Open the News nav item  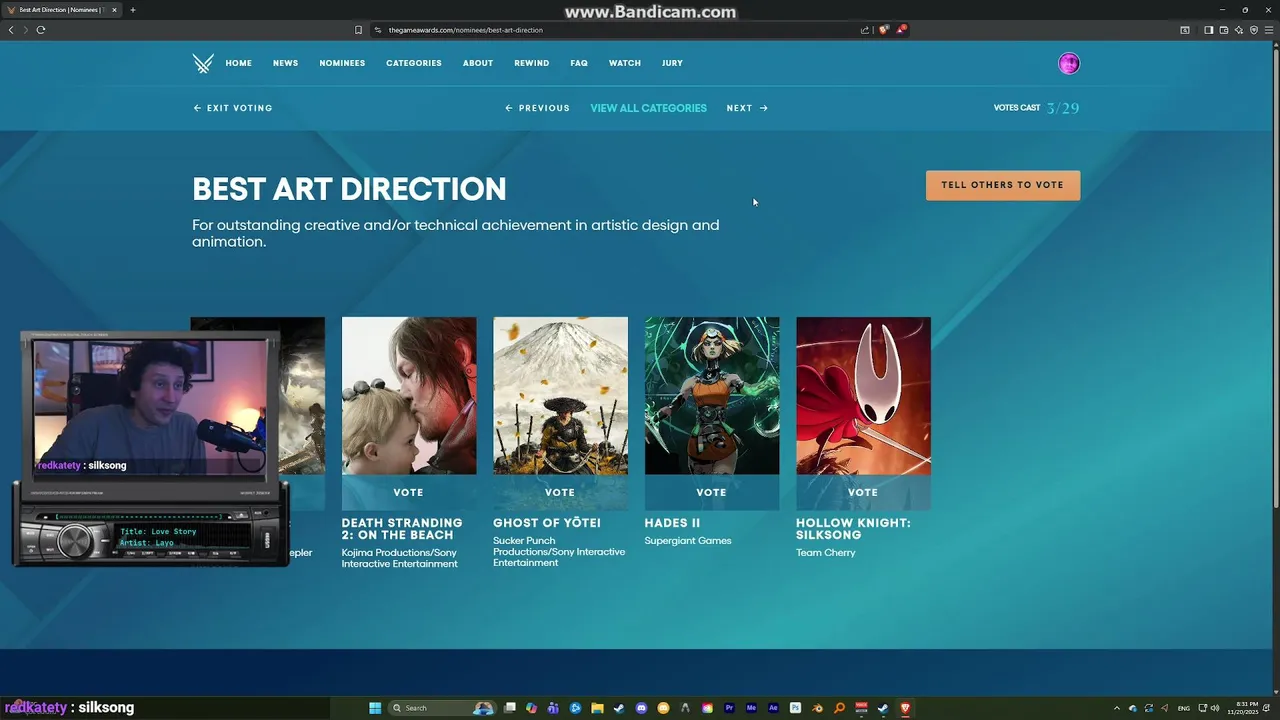[286, 63]
